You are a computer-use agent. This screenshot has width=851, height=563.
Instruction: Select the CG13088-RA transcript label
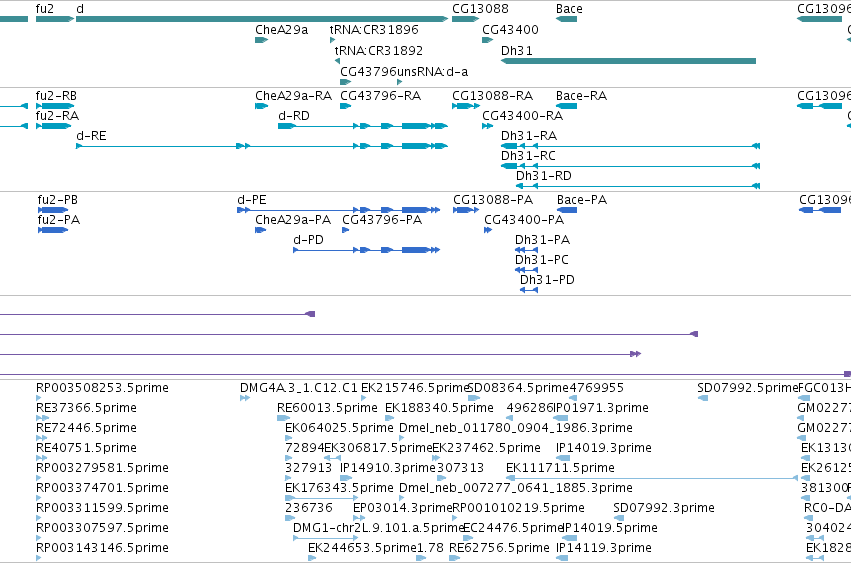pyautogui.click(x=492, y=96)
